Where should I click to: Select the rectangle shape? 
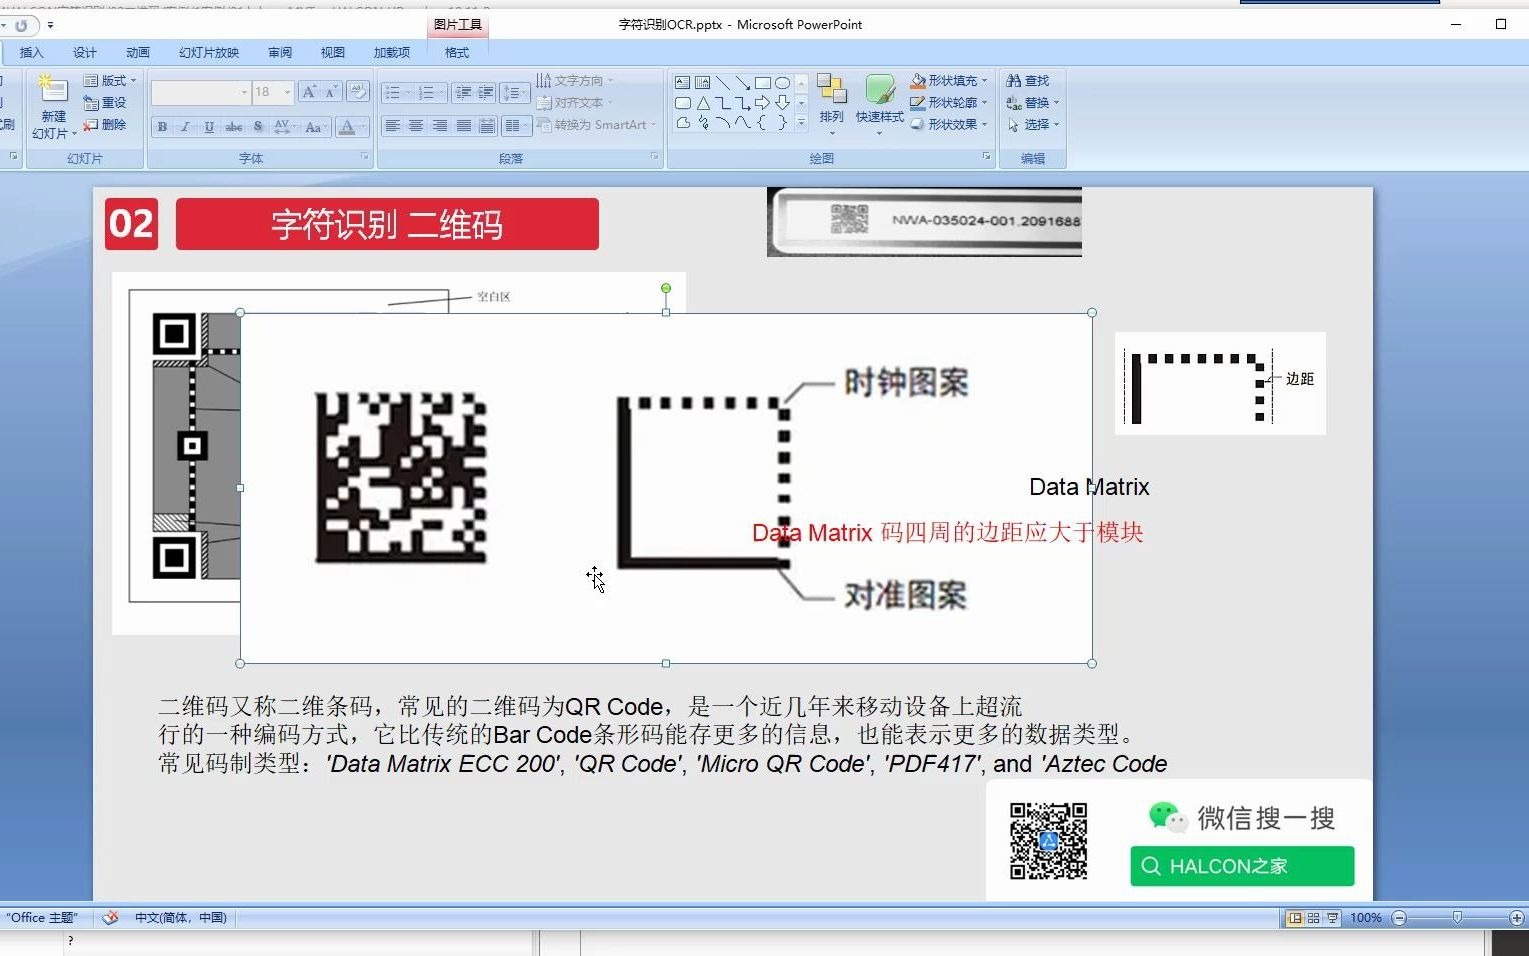[763, 83]
